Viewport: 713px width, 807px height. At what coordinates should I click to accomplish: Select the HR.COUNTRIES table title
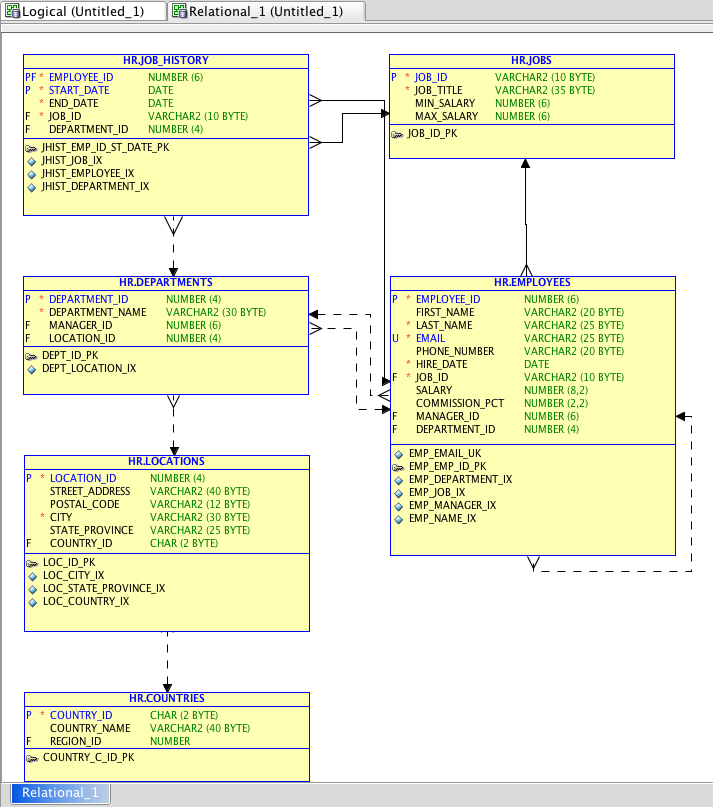167,698
